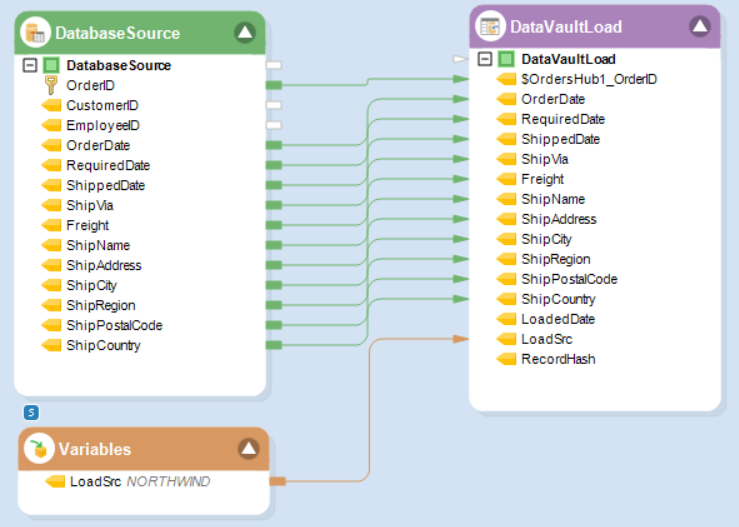
Task: Click green root node icon of DatabaseSource
Action: (x=51, y=65)
